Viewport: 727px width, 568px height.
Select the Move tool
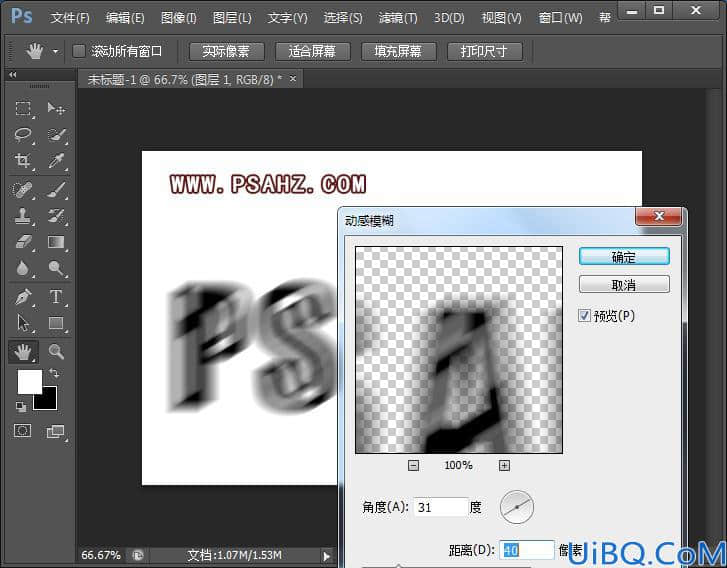56,108
